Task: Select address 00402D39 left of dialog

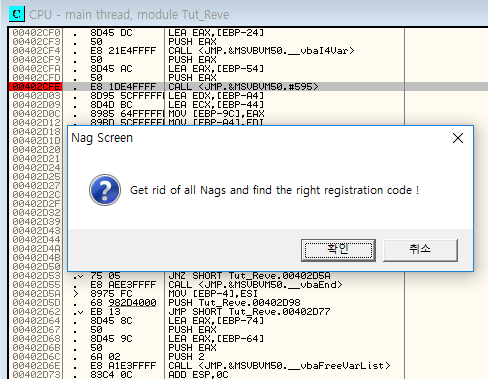Action: pos(37,222)
